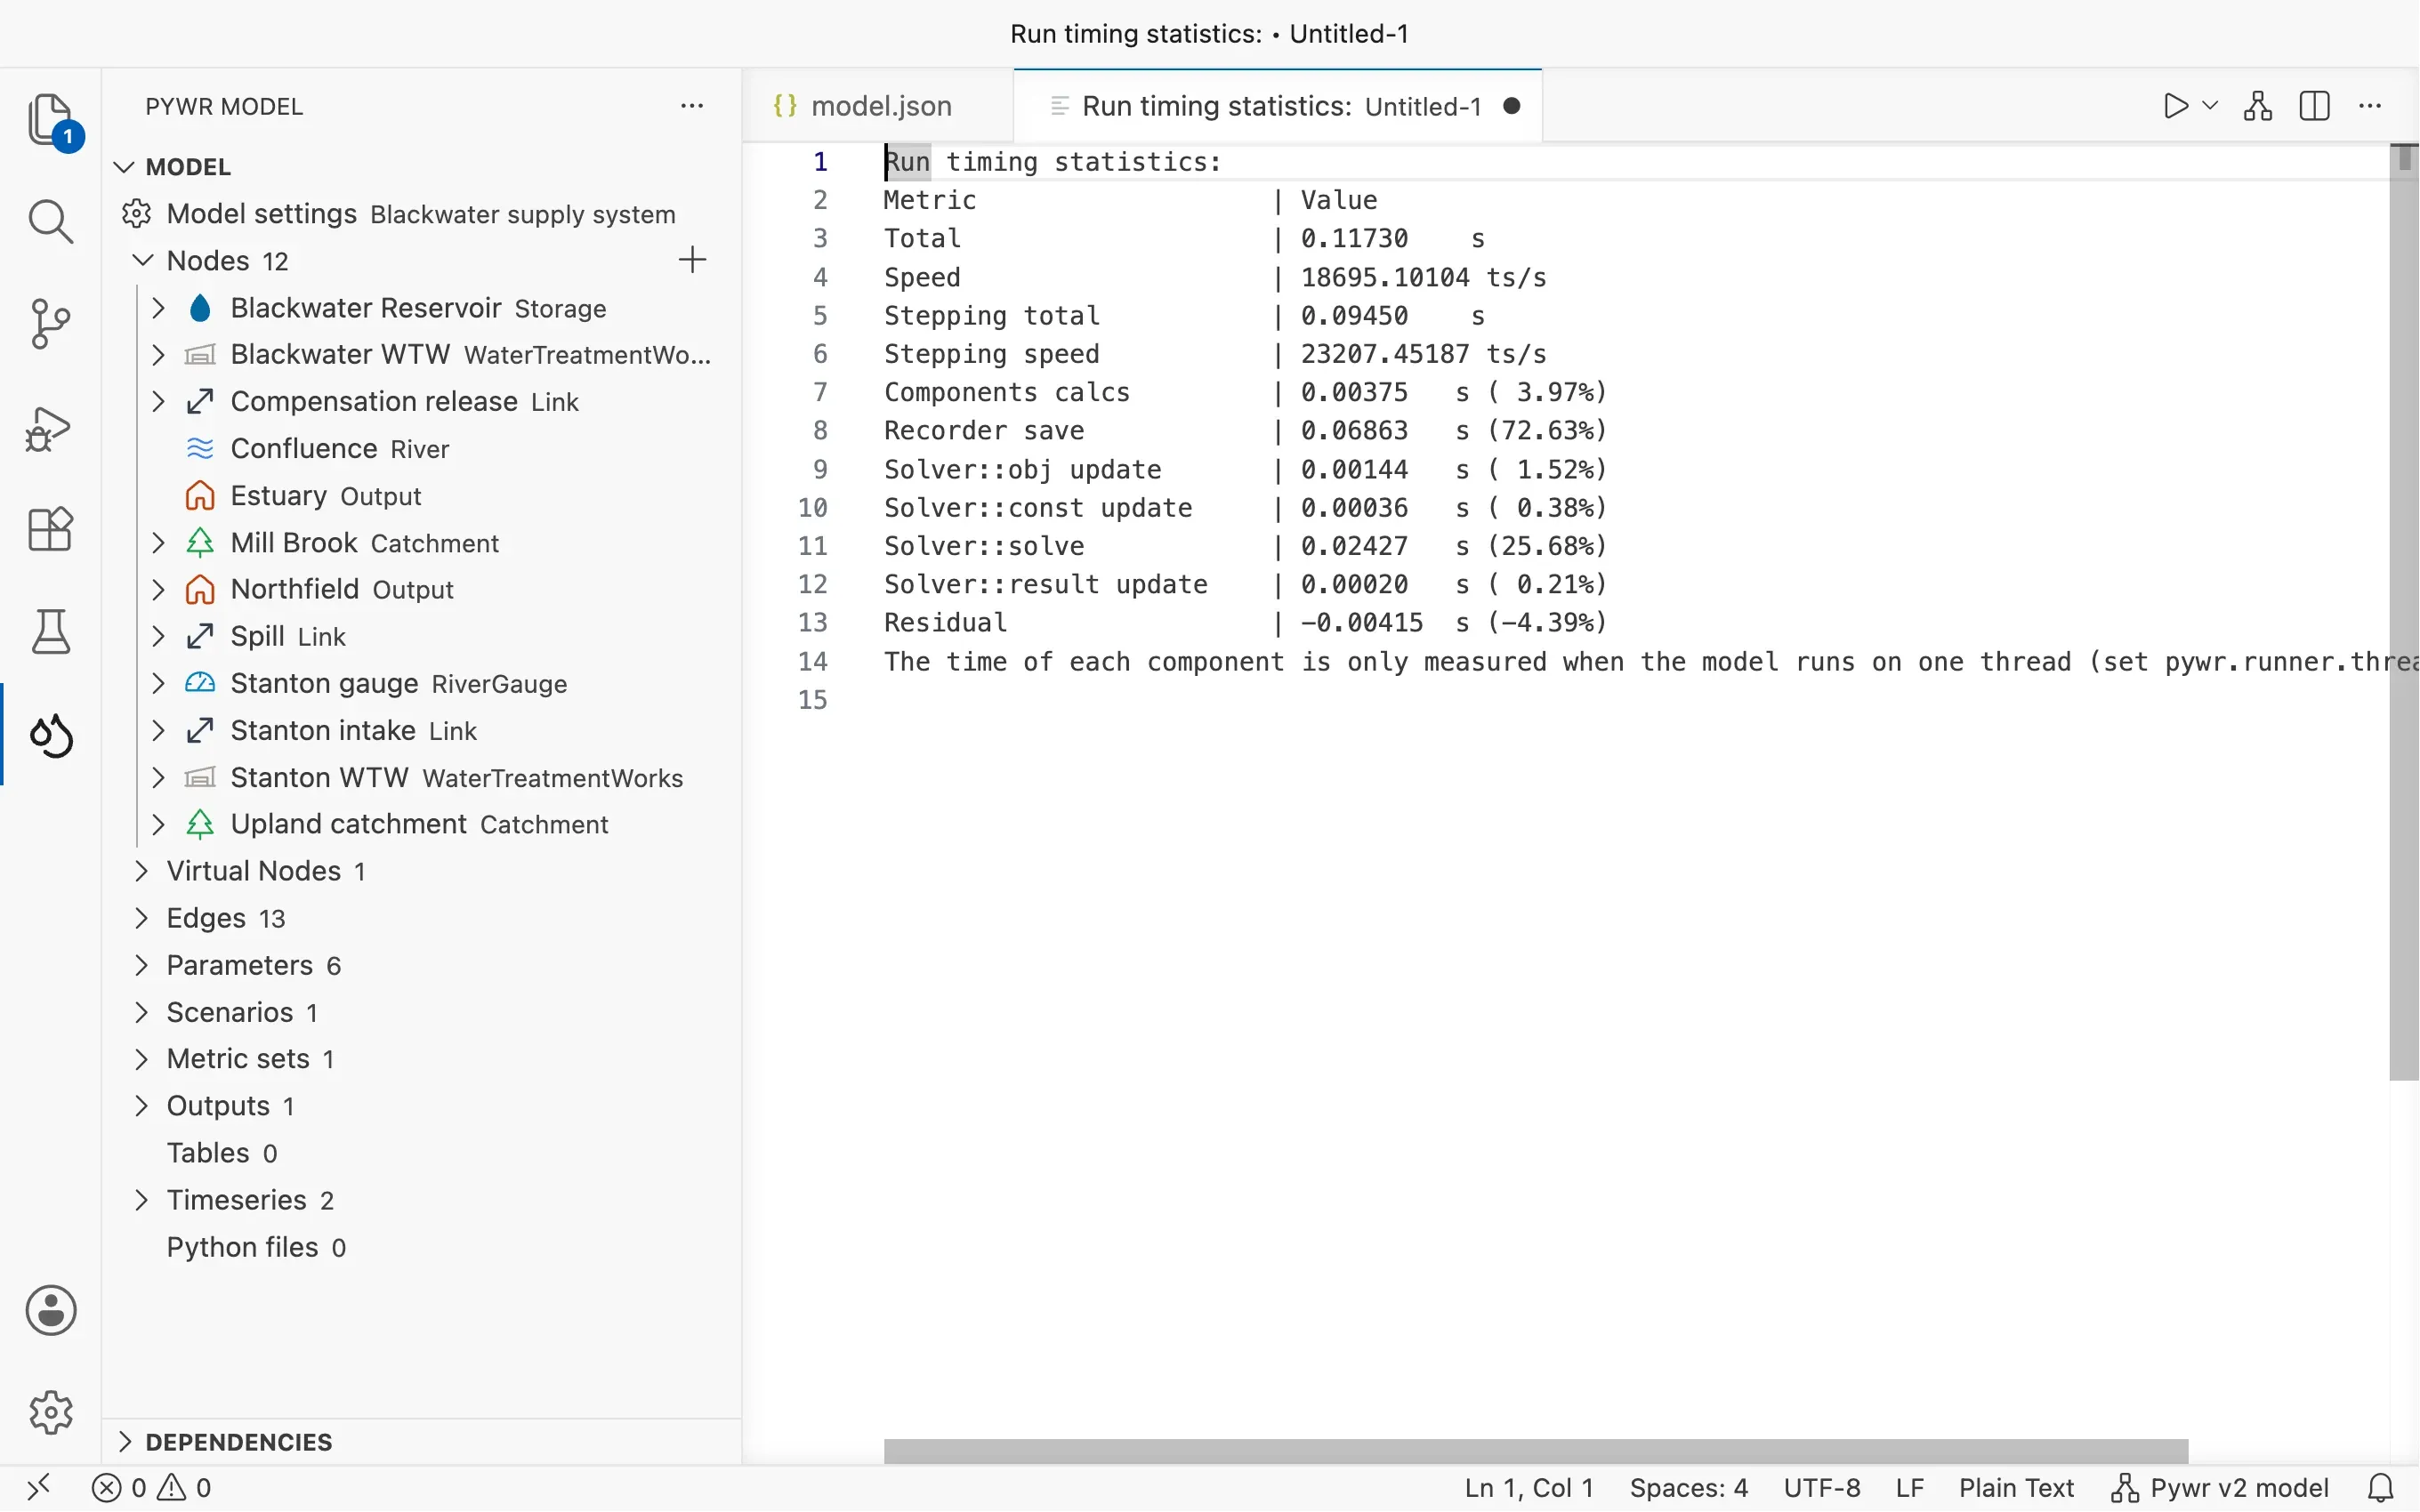The width and height of the screenshot is (2420, 1512).
Task: Open the Manage gear icon
Action: click(x=51, y=1412)
